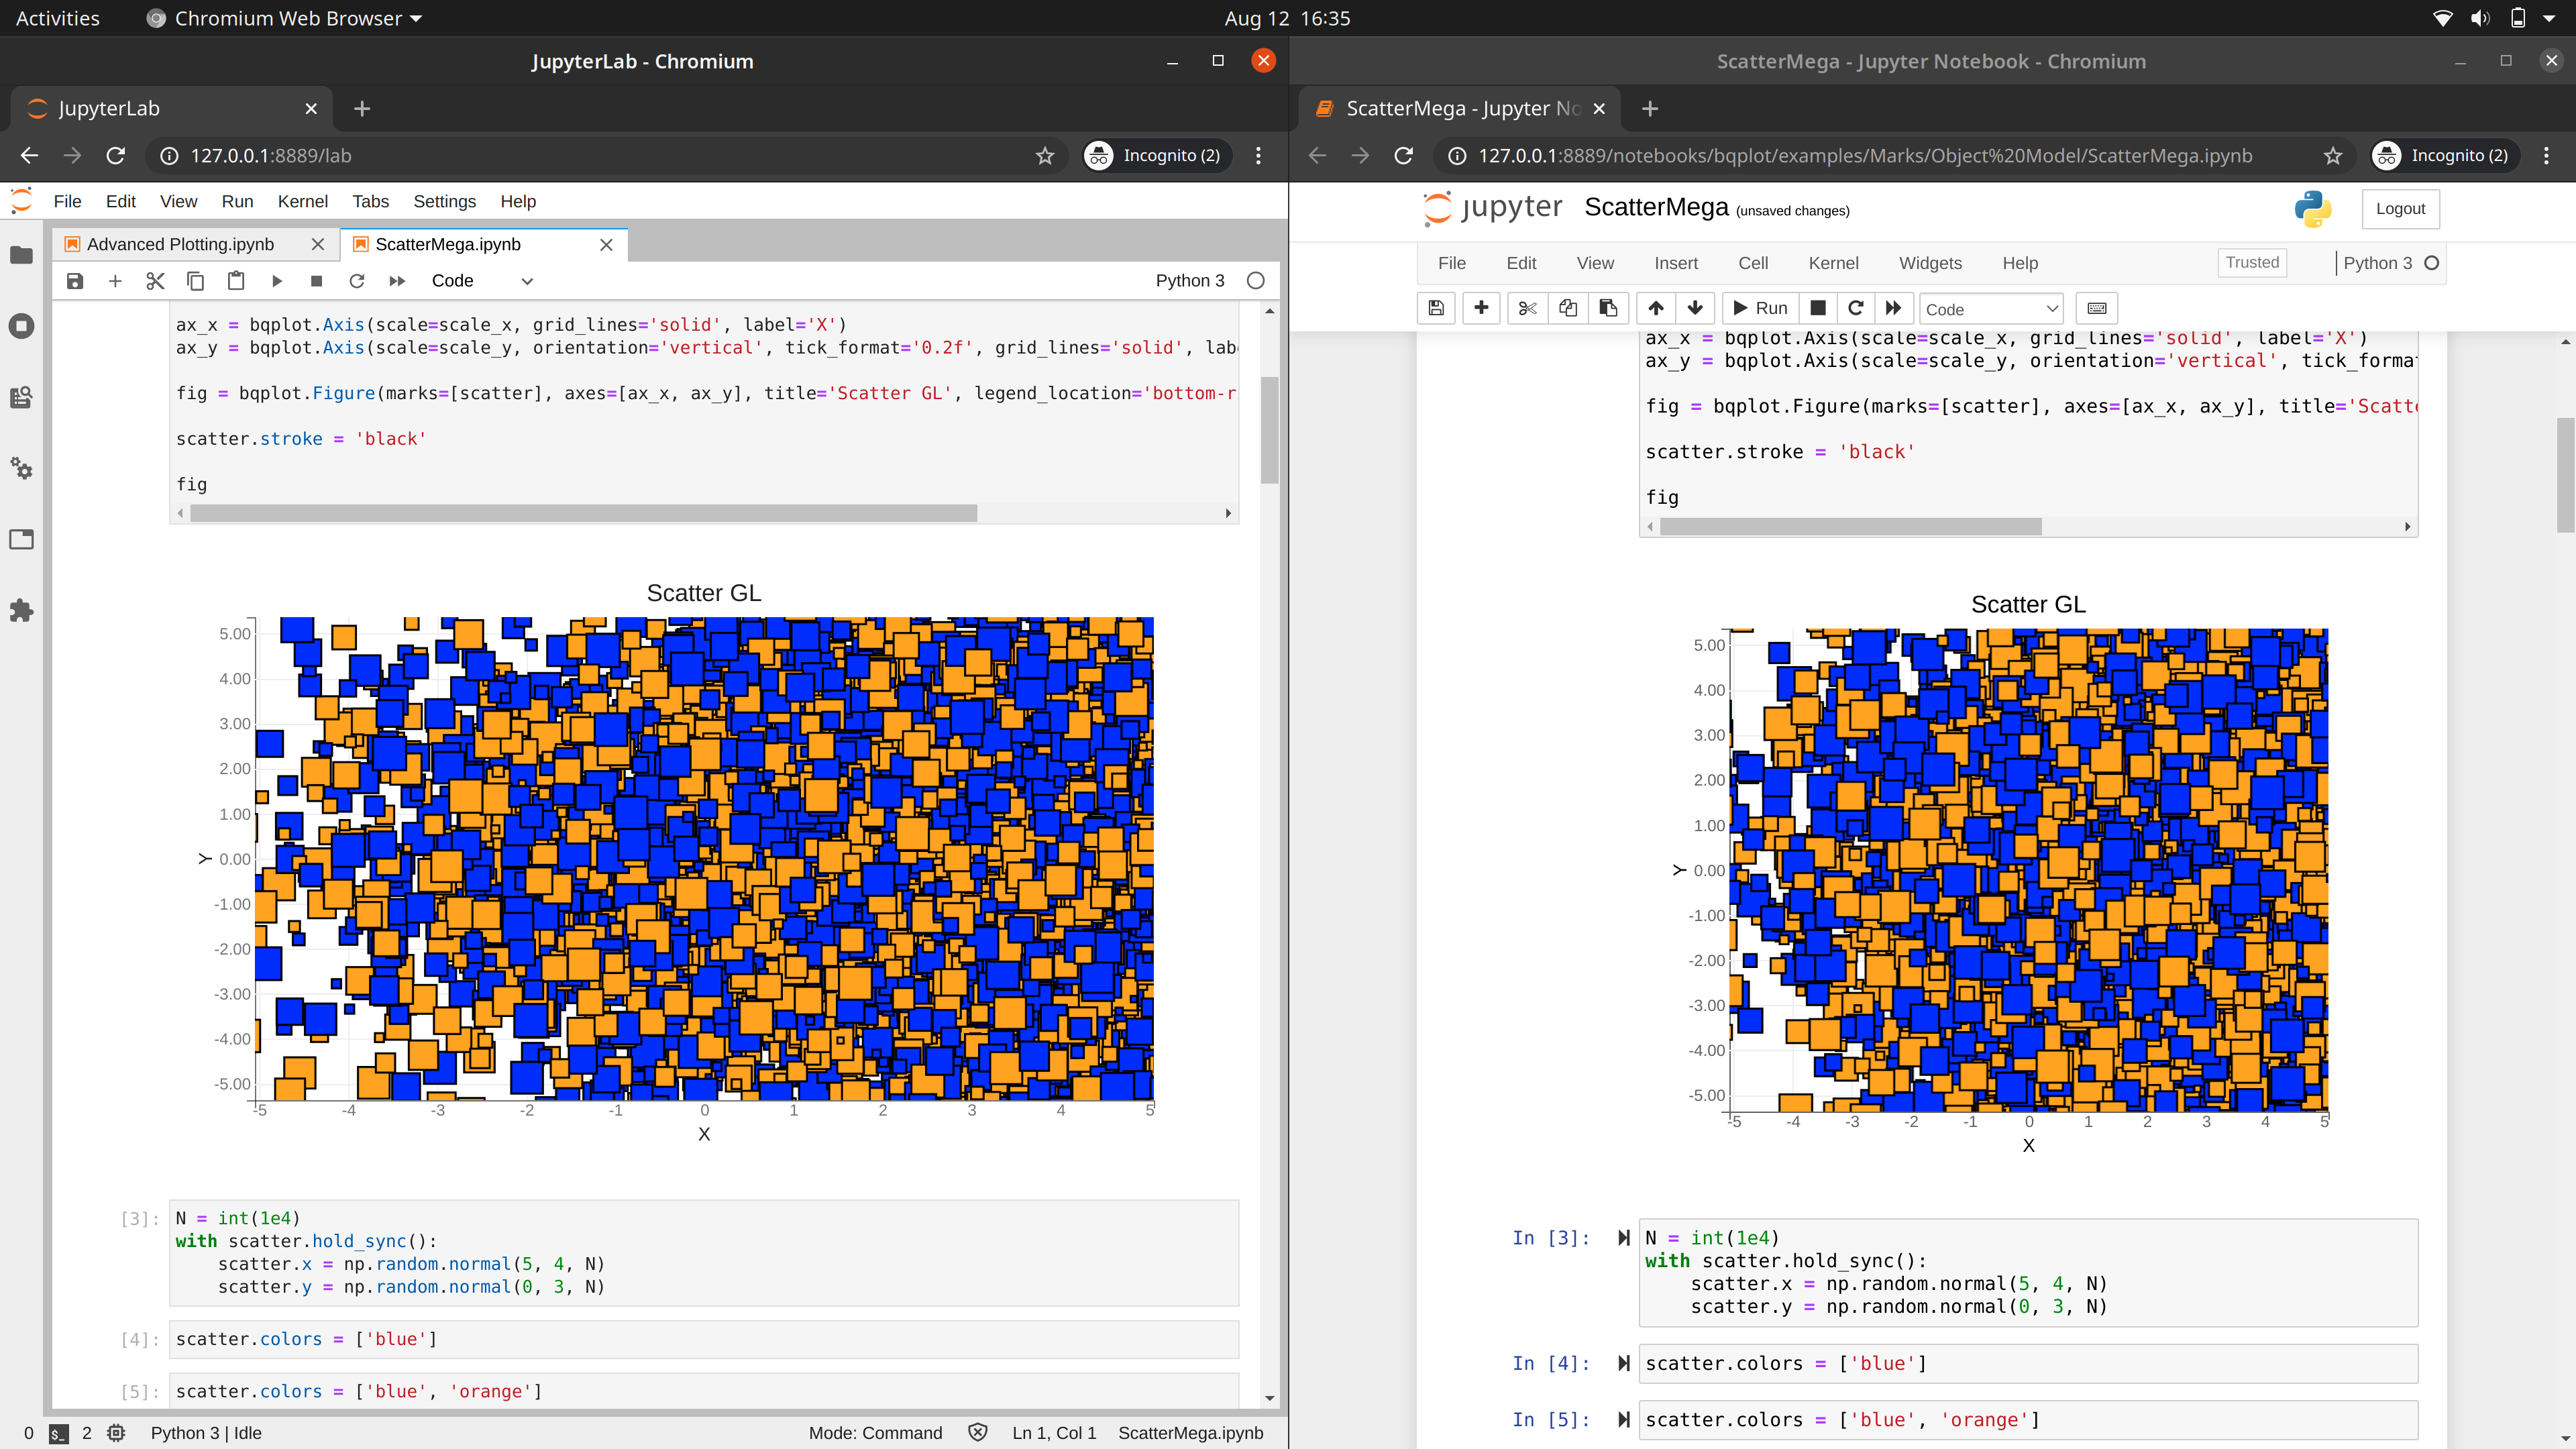The width and height of the screenshot is (2576, 1449).
Task: Click the Trusted notebook button
Action: [x=2252, y=262]
